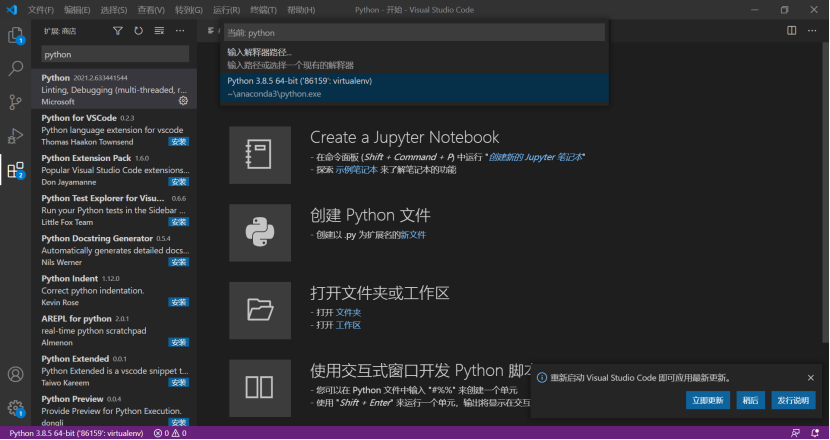
Task: Open the Run and Debug view
Action: (15, 136)
